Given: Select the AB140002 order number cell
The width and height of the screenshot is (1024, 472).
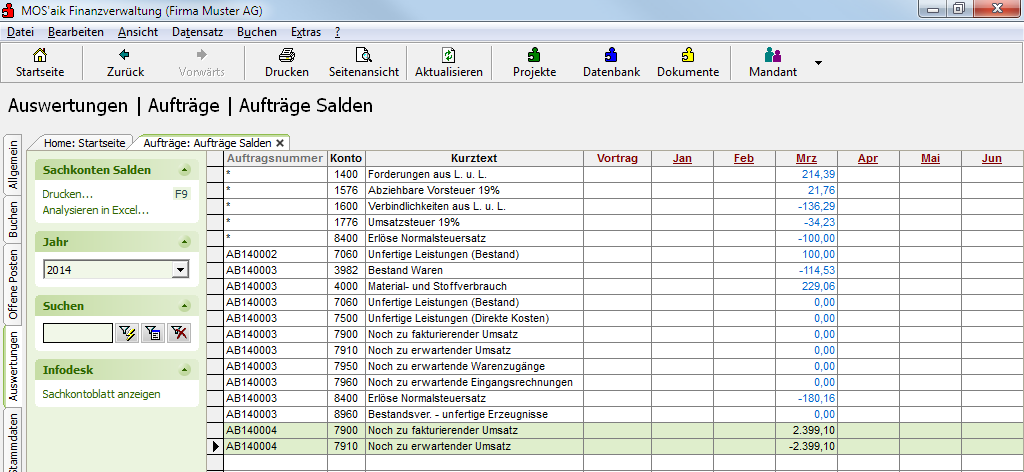Looking at the screenshot, I should click(275, 254).
